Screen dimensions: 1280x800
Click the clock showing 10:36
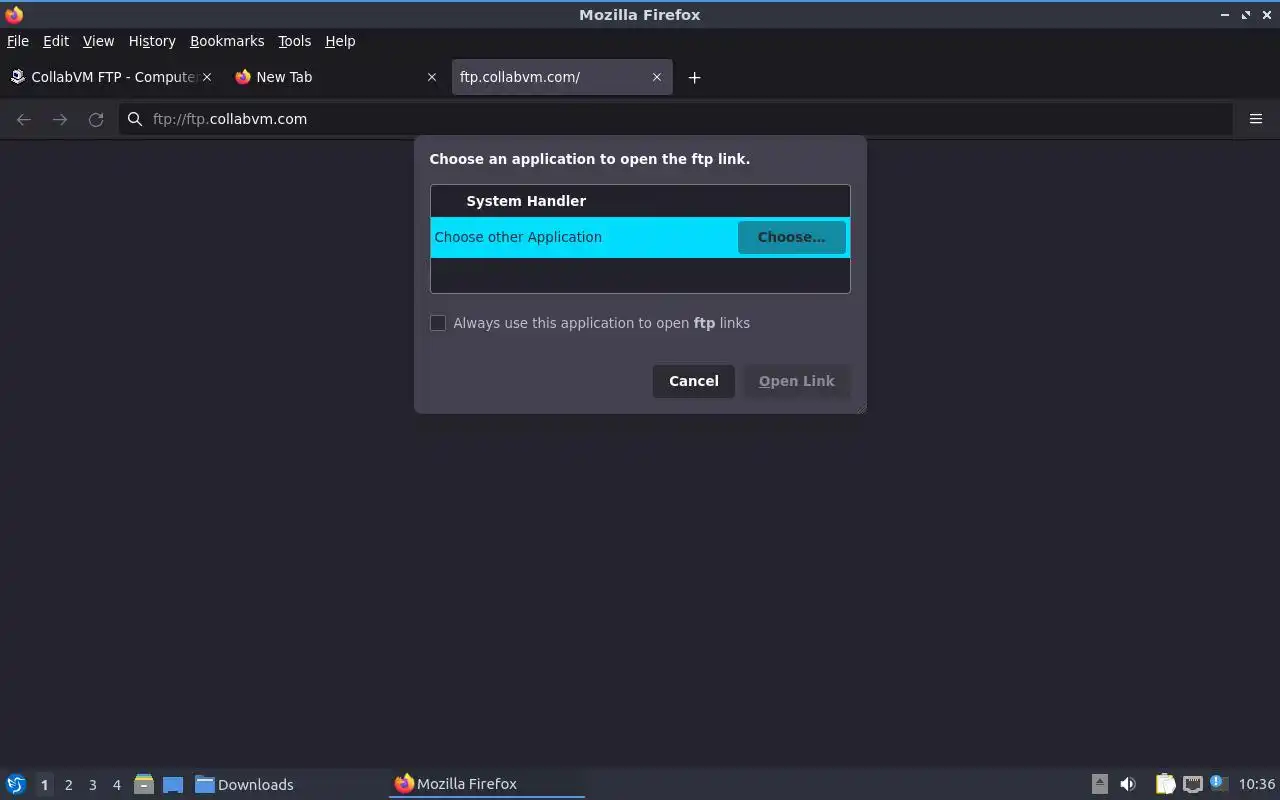pos(1256,784)
